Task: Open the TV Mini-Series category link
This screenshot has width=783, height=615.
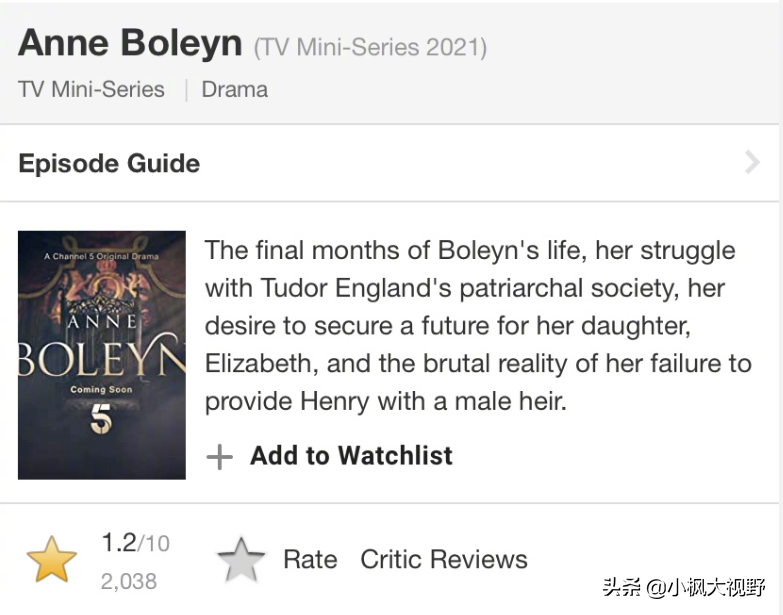Action: (91, 89)
